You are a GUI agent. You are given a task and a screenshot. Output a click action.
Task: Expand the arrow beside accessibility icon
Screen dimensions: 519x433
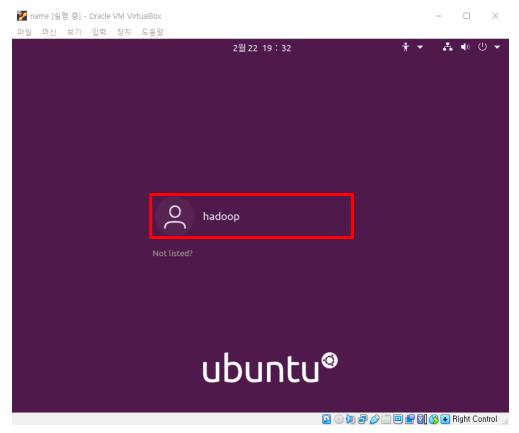(420, 47)
